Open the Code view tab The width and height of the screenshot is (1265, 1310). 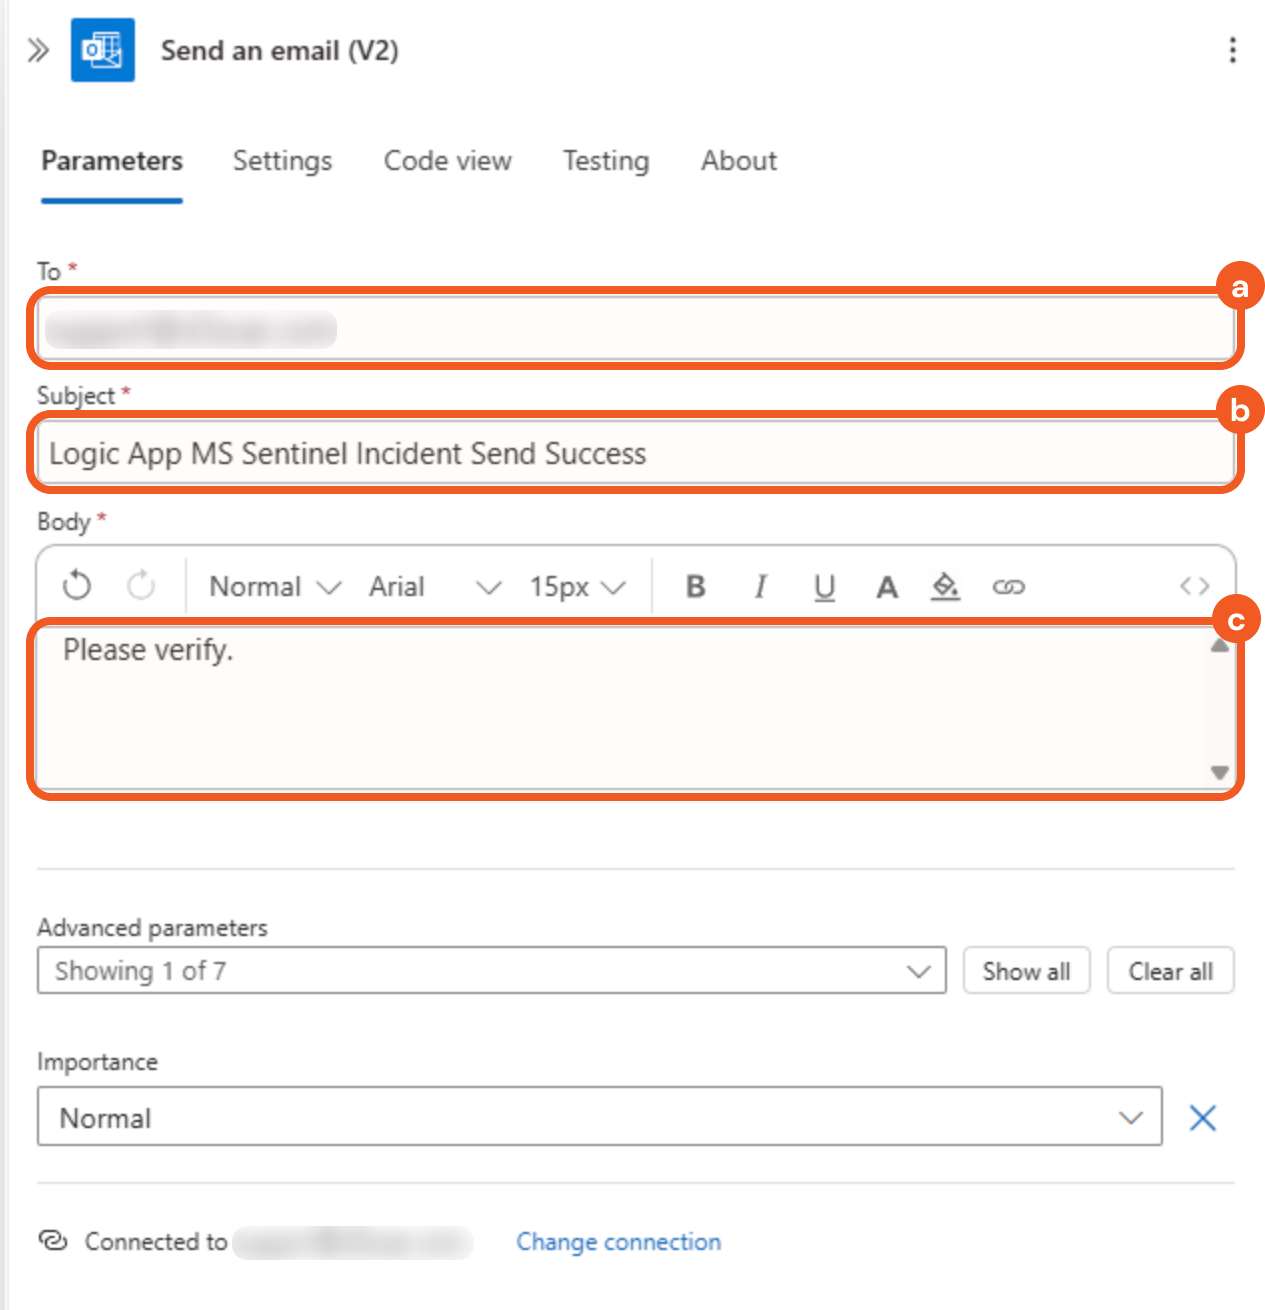point(447,161)
